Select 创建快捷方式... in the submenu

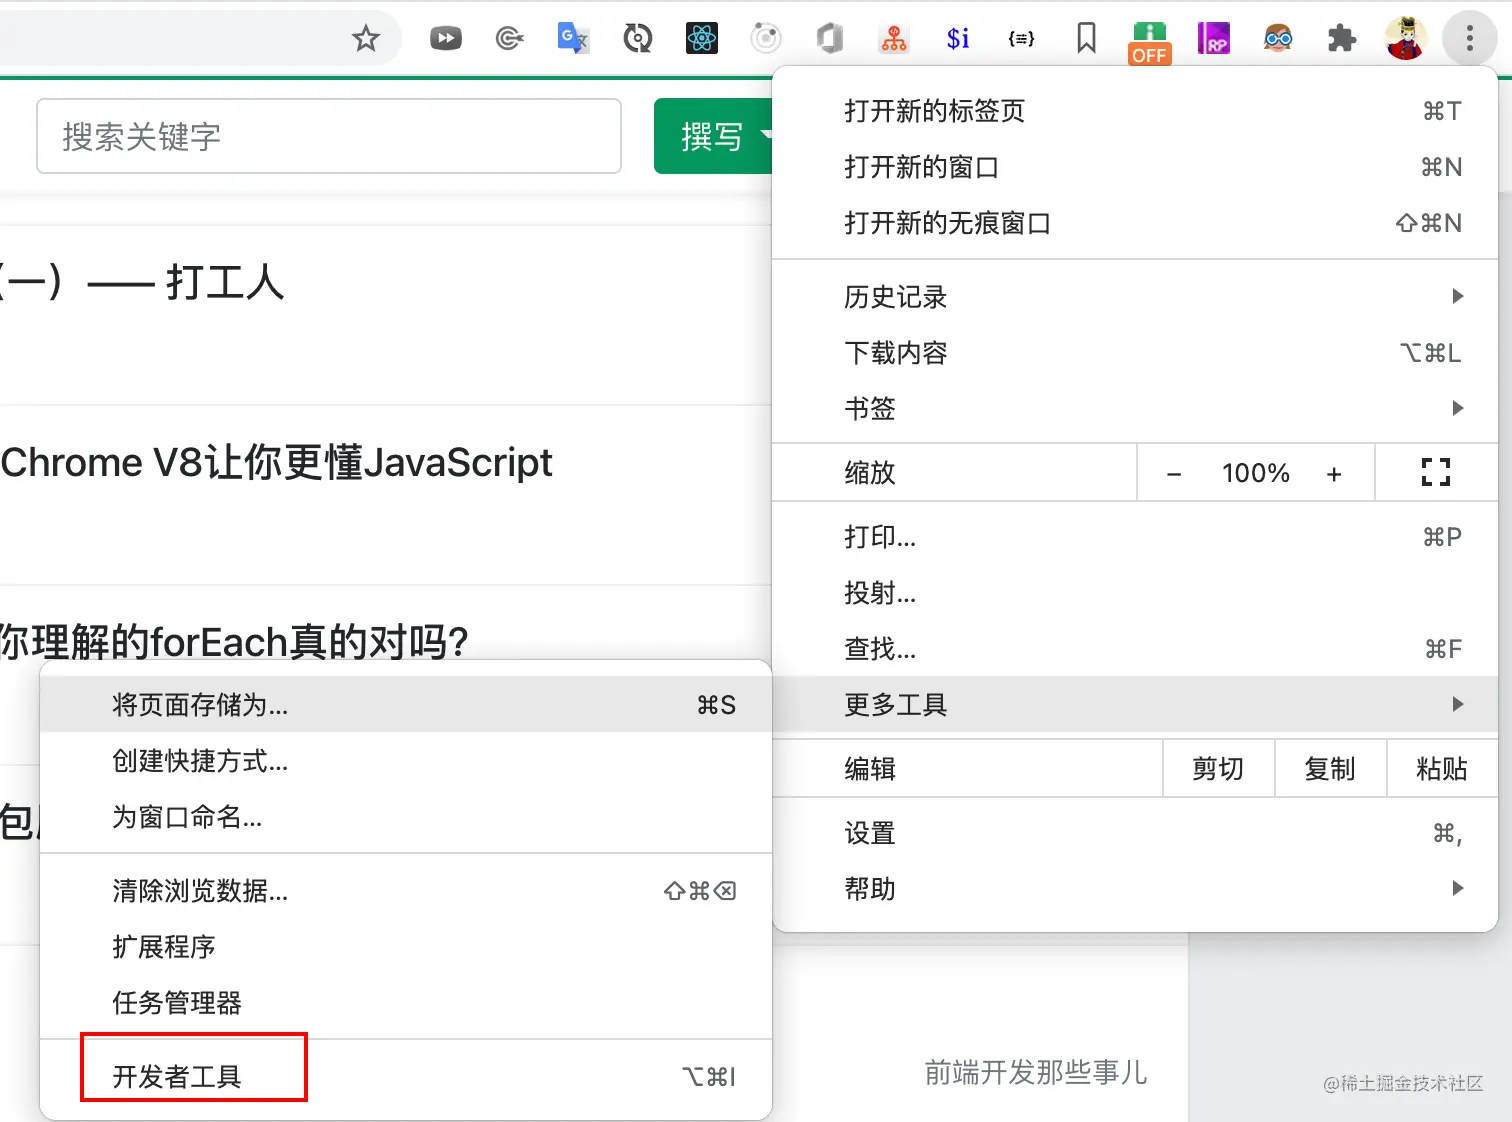click(x=406, y=761)
